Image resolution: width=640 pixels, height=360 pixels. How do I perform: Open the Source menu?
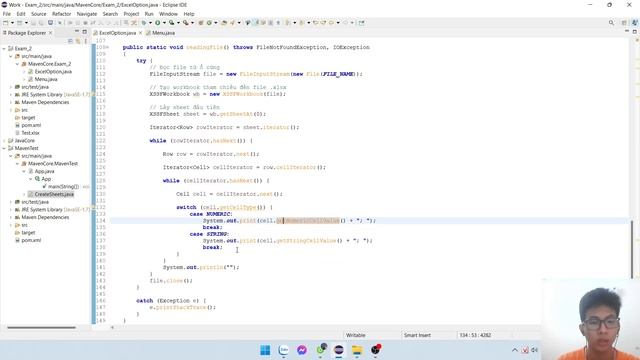click(x=39, y=14)
